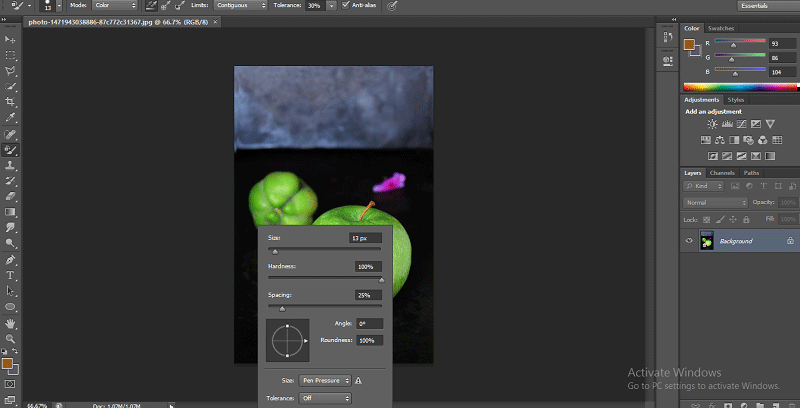Hide the Background layer visibility eye

click(x=689, y=241)
